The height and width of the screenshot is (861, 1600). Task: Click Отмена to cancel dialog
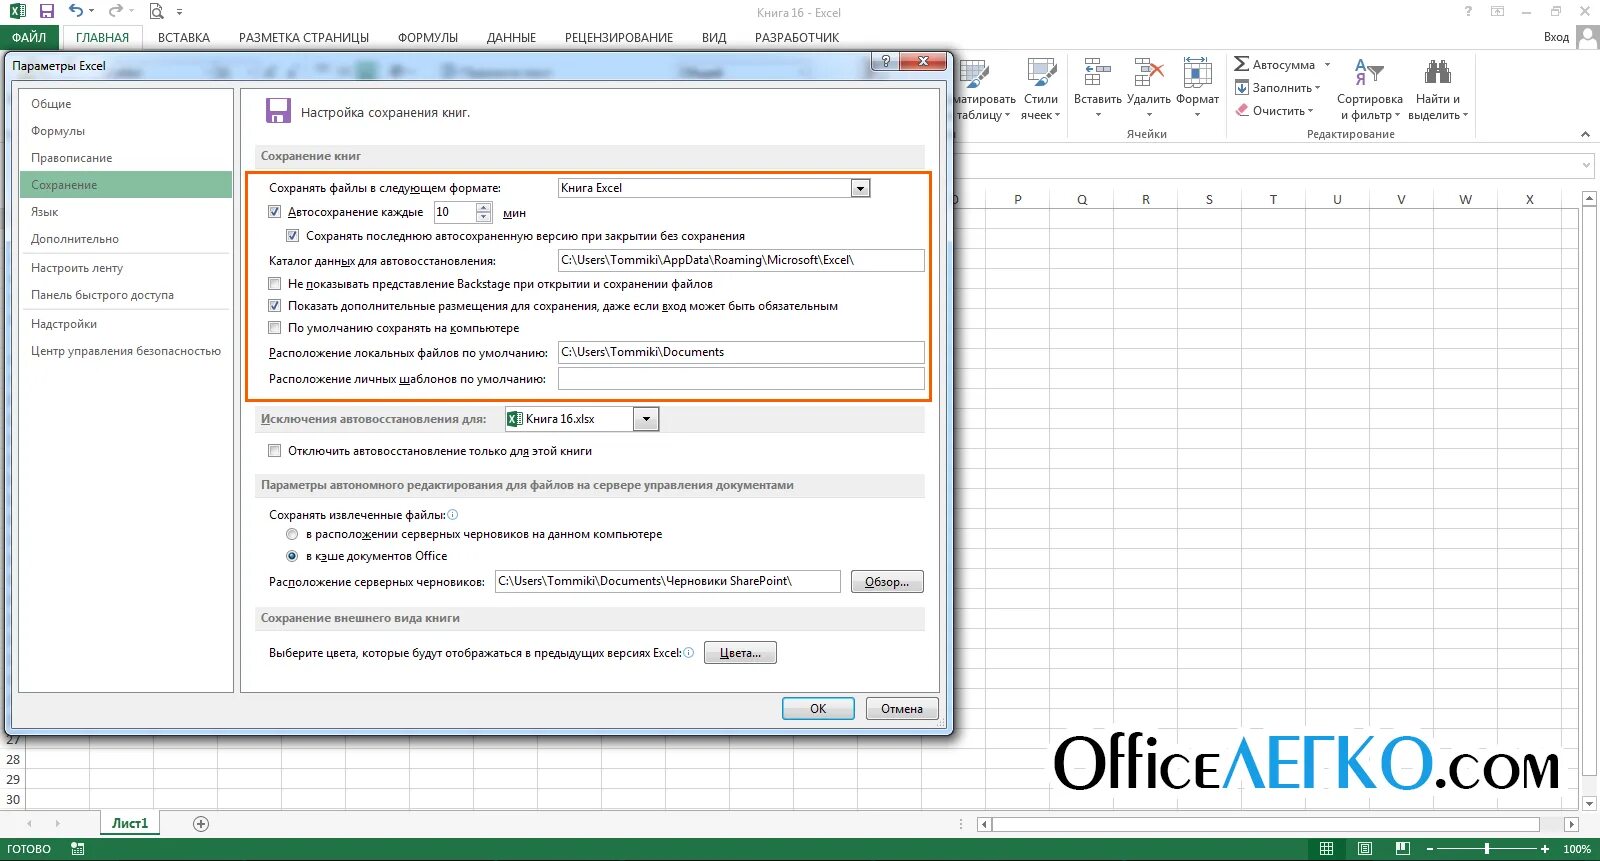902,708
